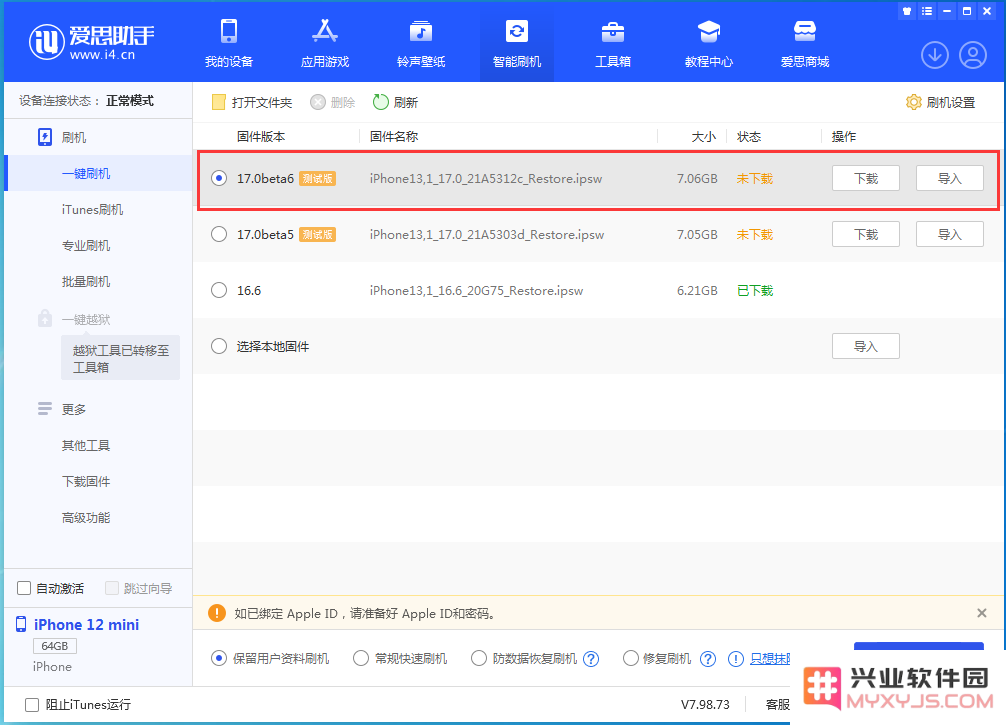Open 铃声壁纸 ringtones and wallpapers
This screenshot has width=1006, height=725.
coord(421,42)
